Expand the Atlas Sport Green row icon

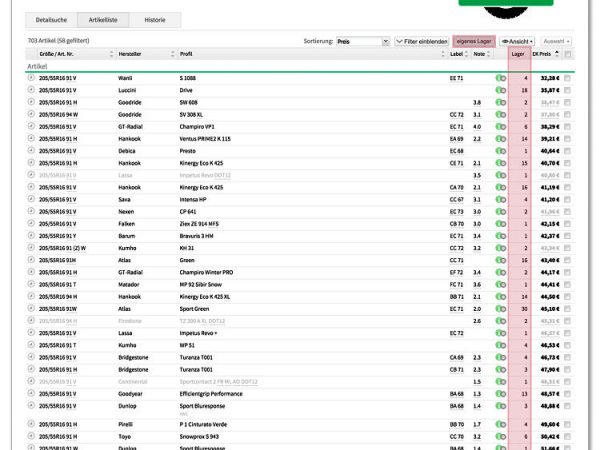(x=31, y=308)
